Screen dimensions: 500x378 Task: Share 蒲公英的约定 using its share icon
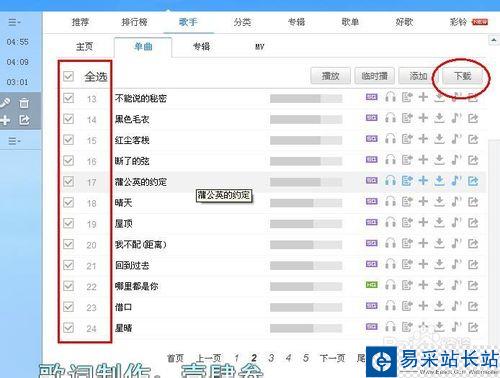click(473, 181)
